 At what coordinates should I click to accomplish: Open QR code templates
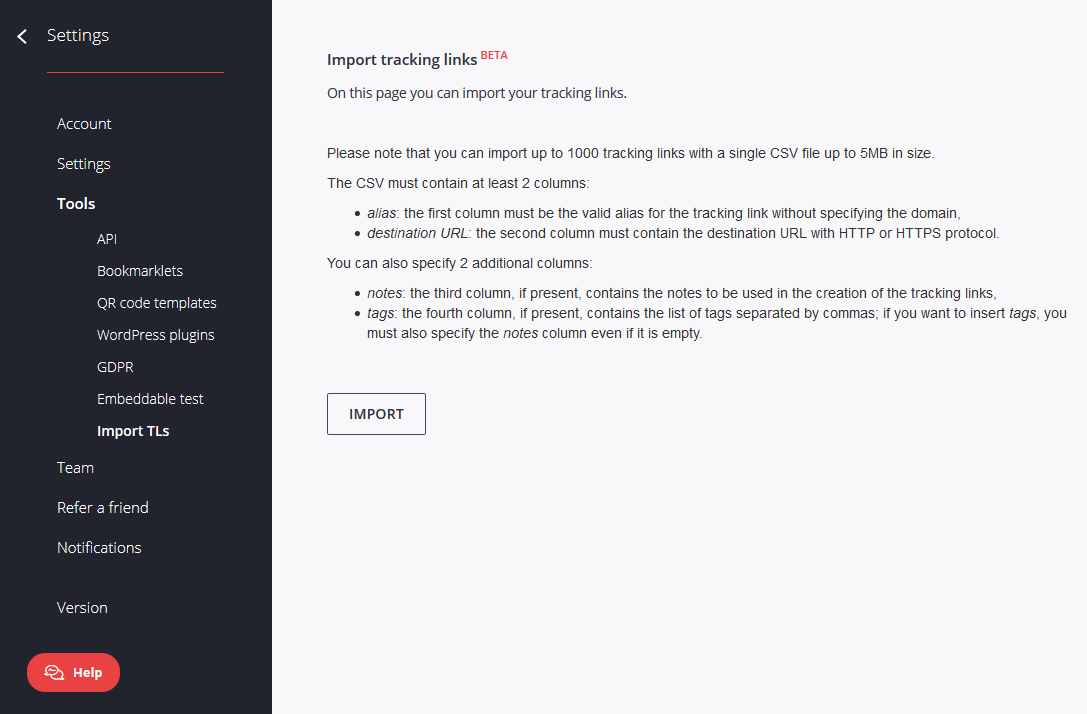click(x=157, y=303)
